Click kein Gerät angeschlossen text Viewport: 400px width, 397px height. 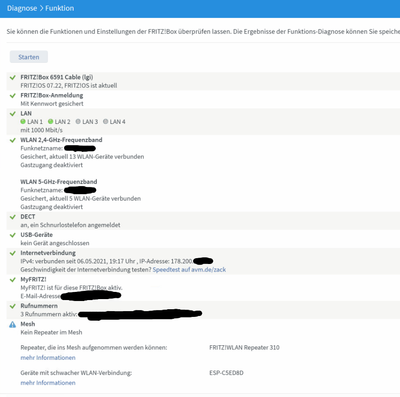tap(55, 243)
